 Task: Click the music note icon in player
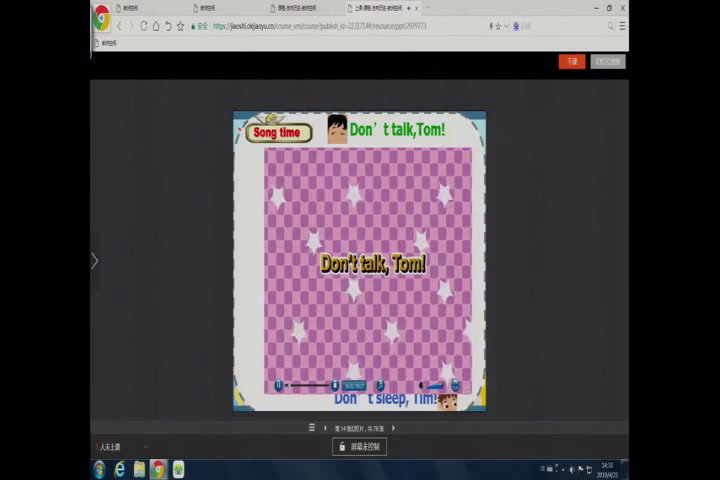coord(380,385)
